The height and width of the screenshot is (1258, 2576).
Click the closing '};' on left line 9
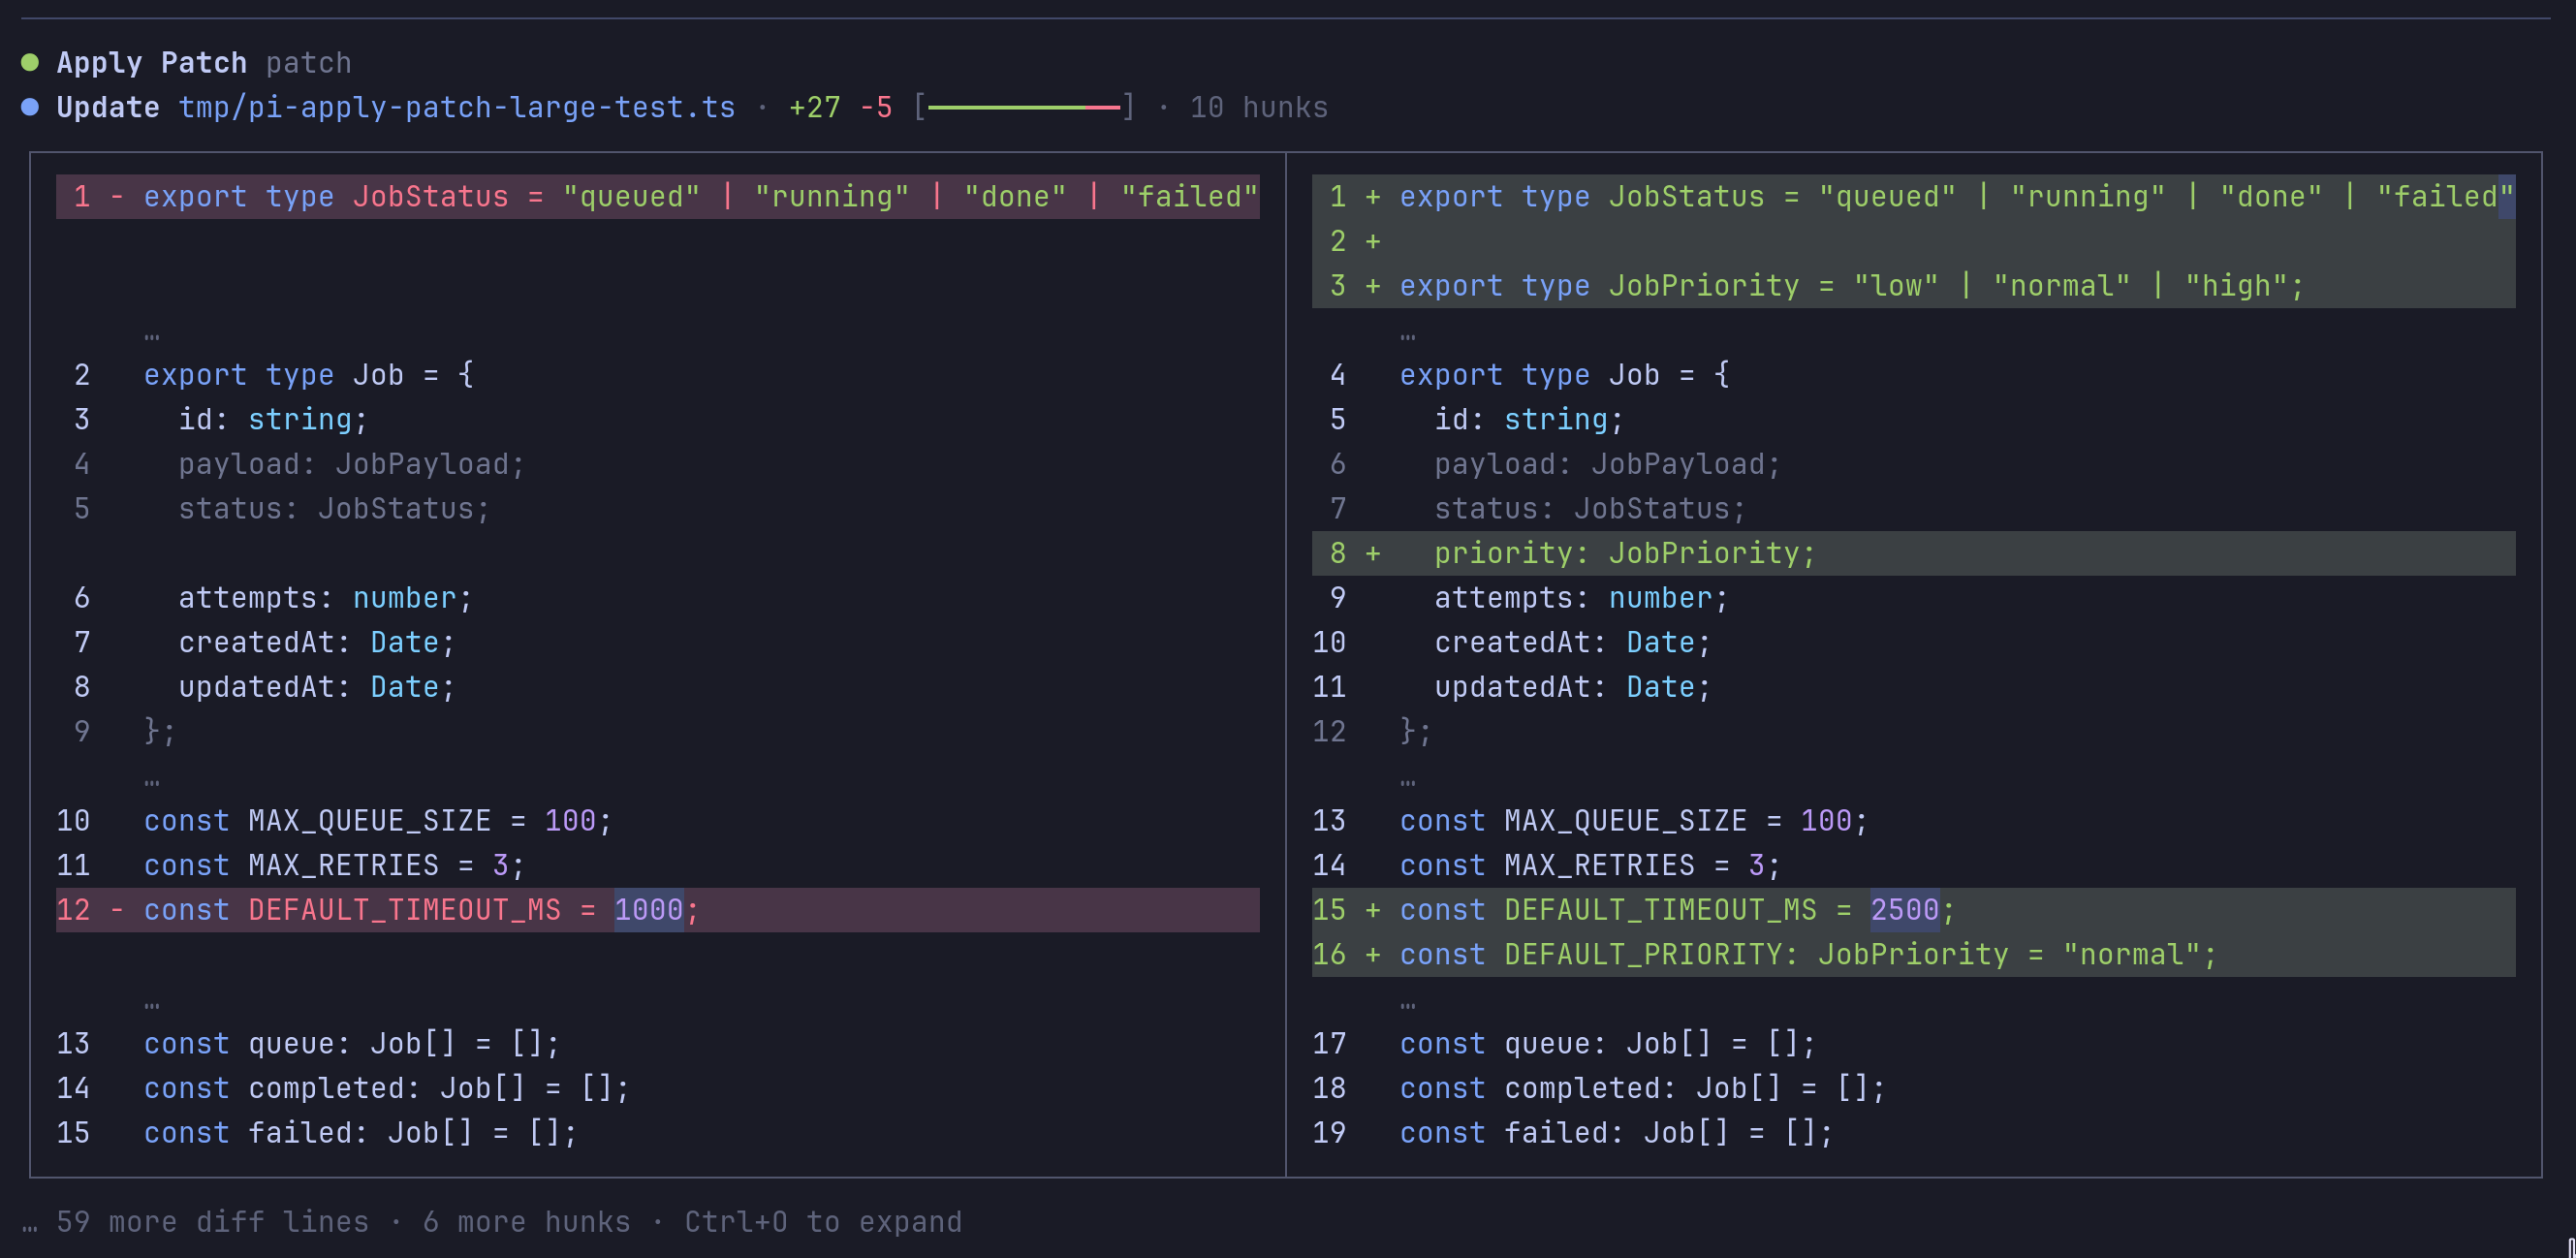[160, 731]
